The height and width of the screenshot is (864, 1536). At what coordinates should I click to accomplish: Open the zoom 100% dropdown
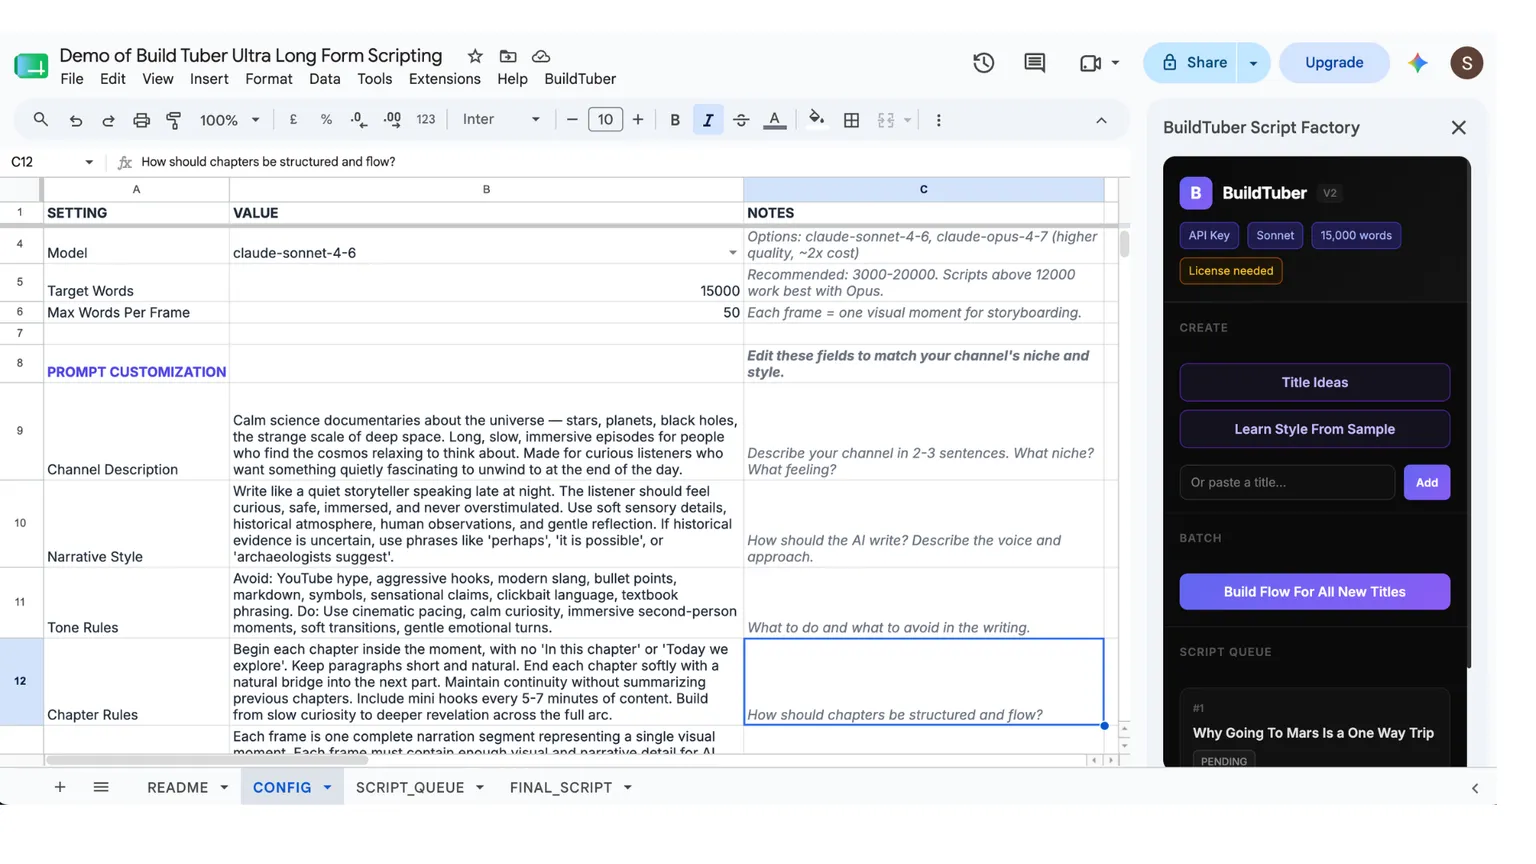pyautogui.click(x=230, y=120)
